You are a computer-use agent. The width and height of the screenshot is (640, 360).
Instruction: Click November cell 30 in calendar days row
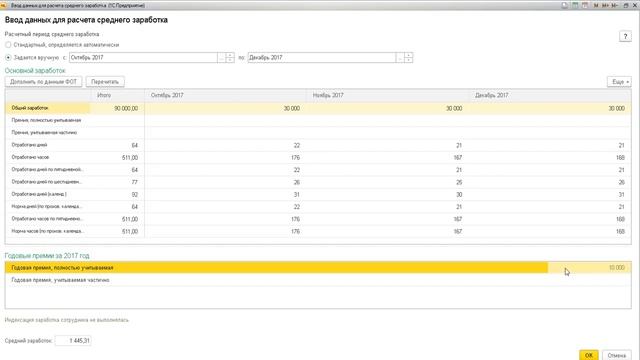point(388,195)
